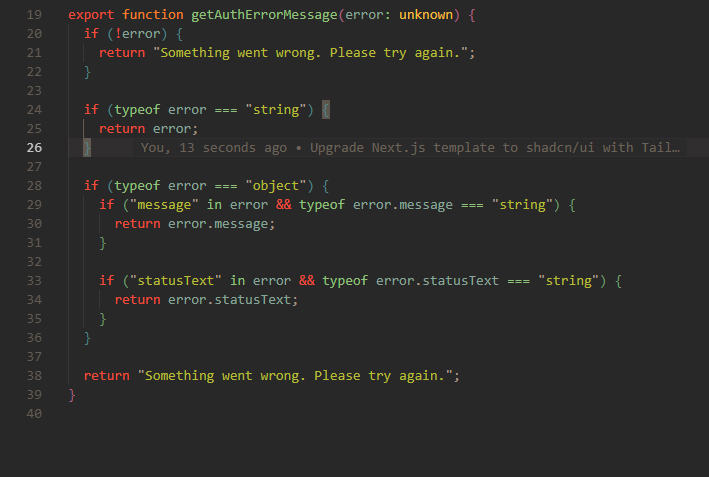Click the closing brace on line 36
Screen dimensions: 709x477
87,338
